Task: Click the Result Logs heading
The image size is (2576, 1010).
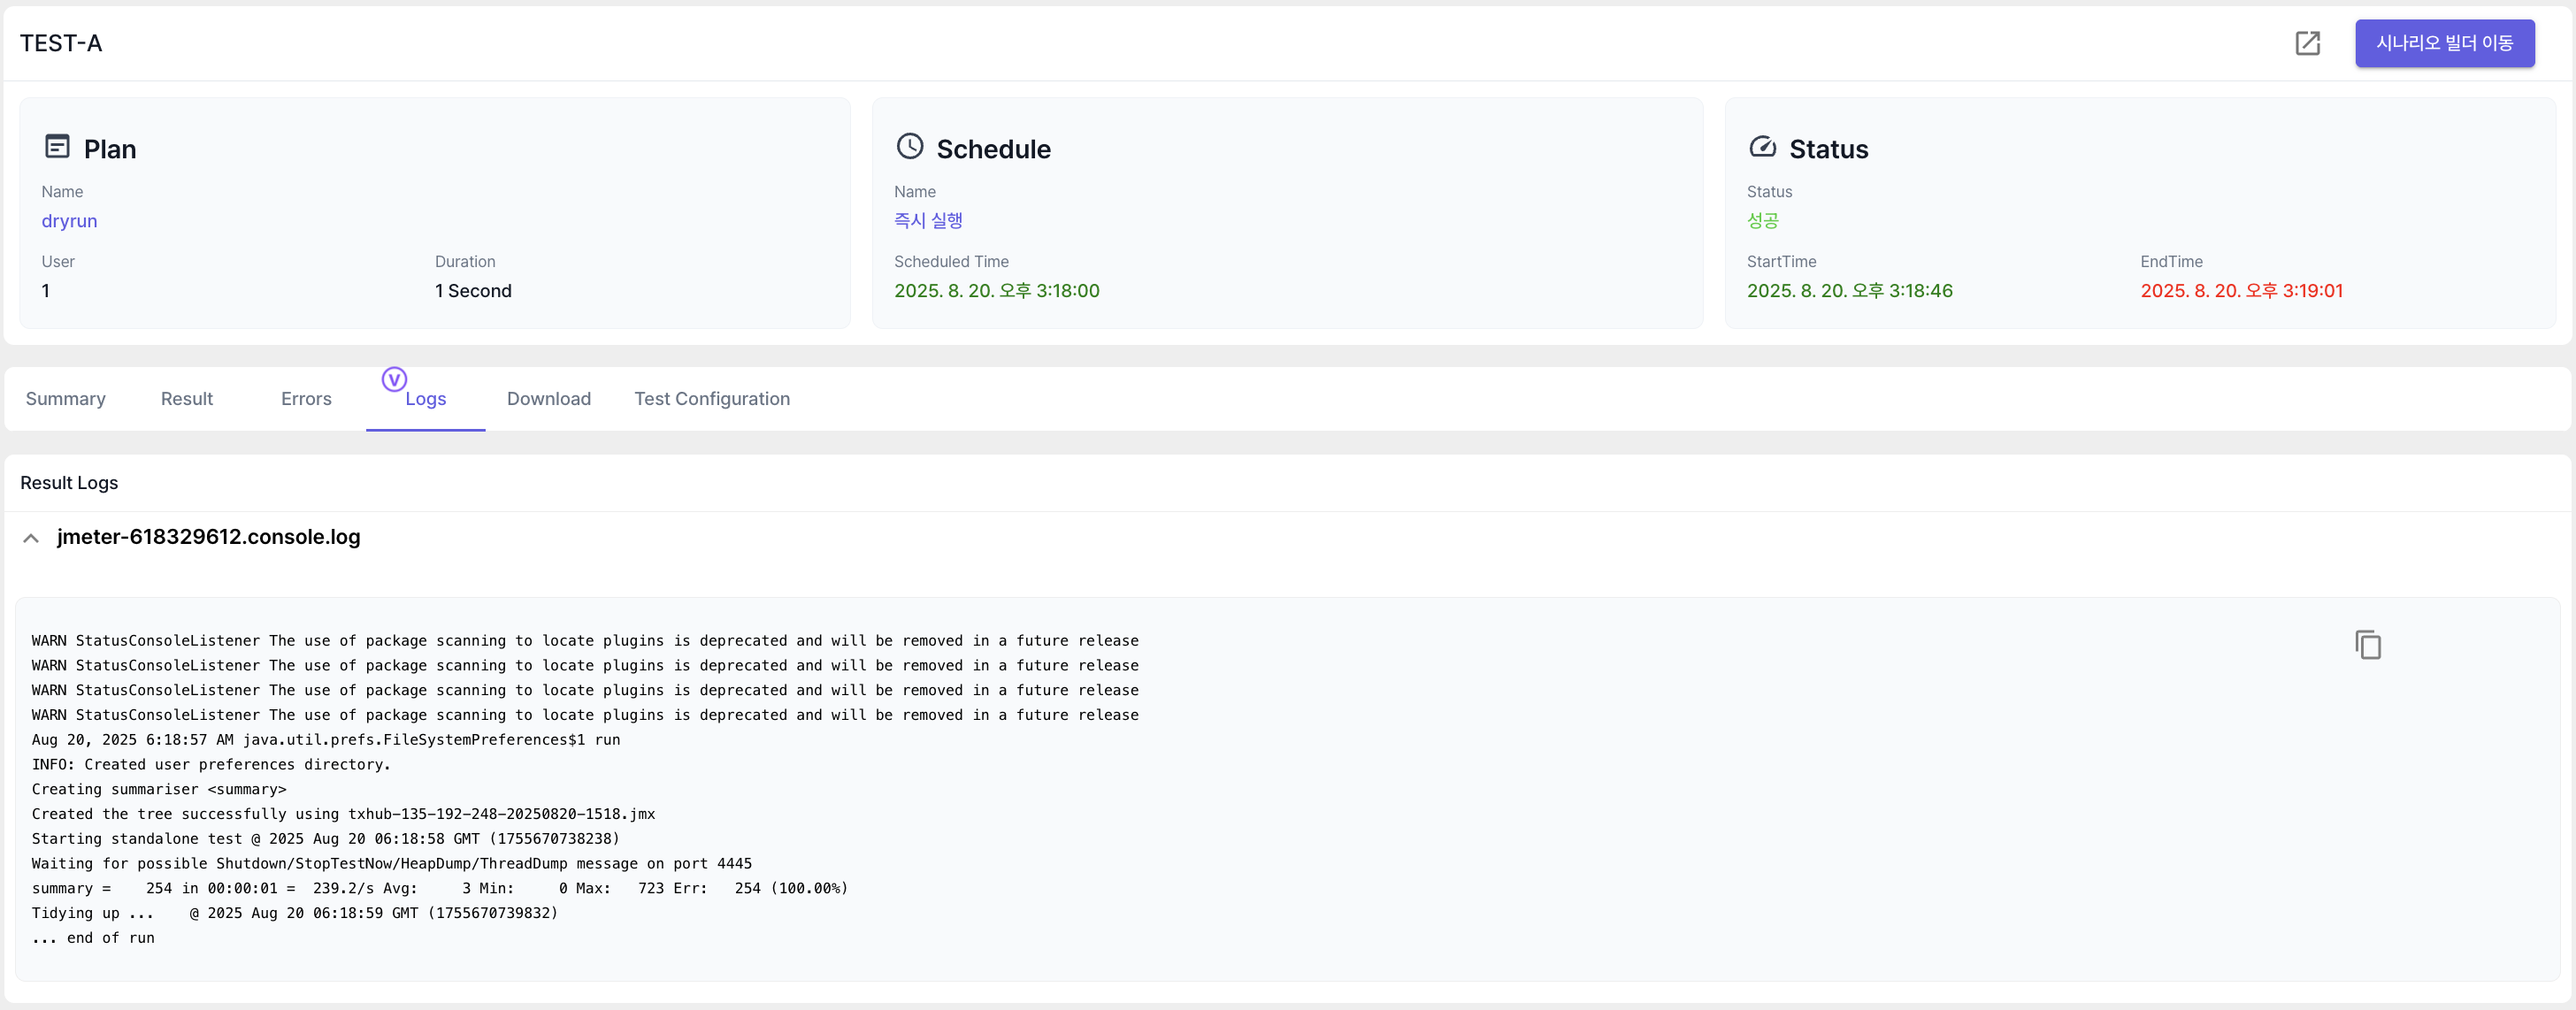Action: 69,483
